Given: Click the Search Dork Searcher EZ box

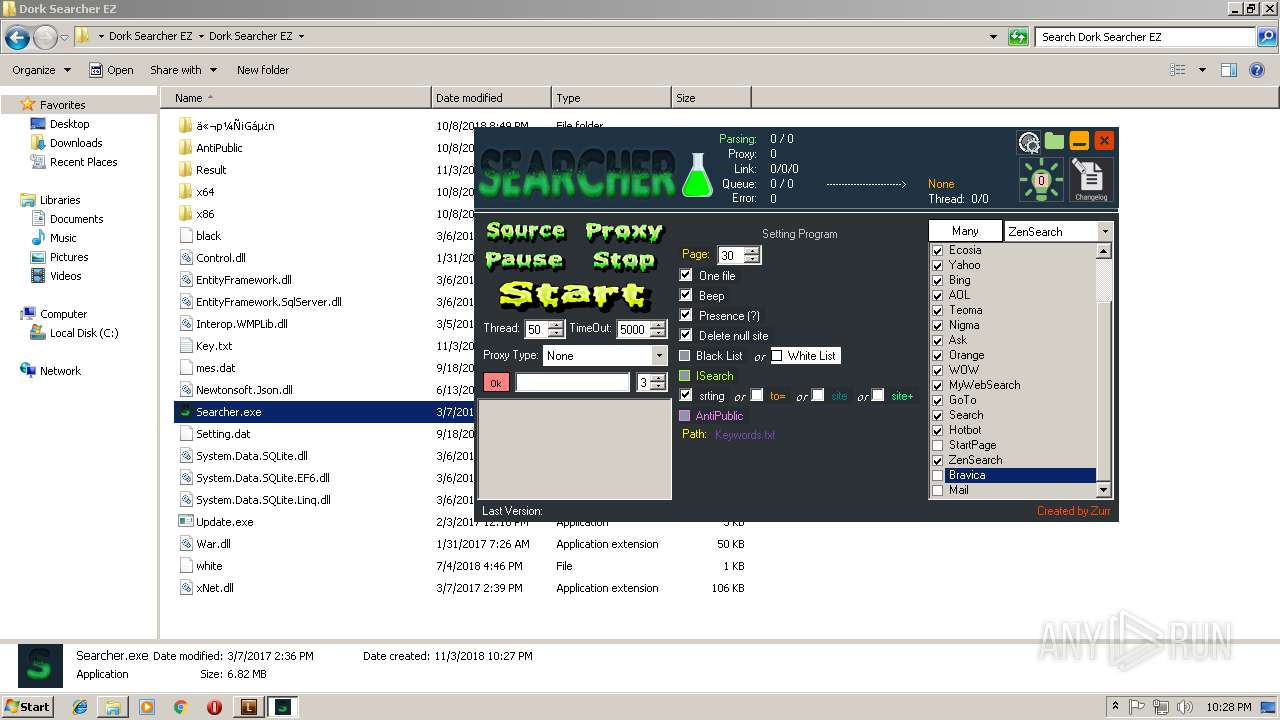Looking at the screenshot, I should tap(1147, 37).
